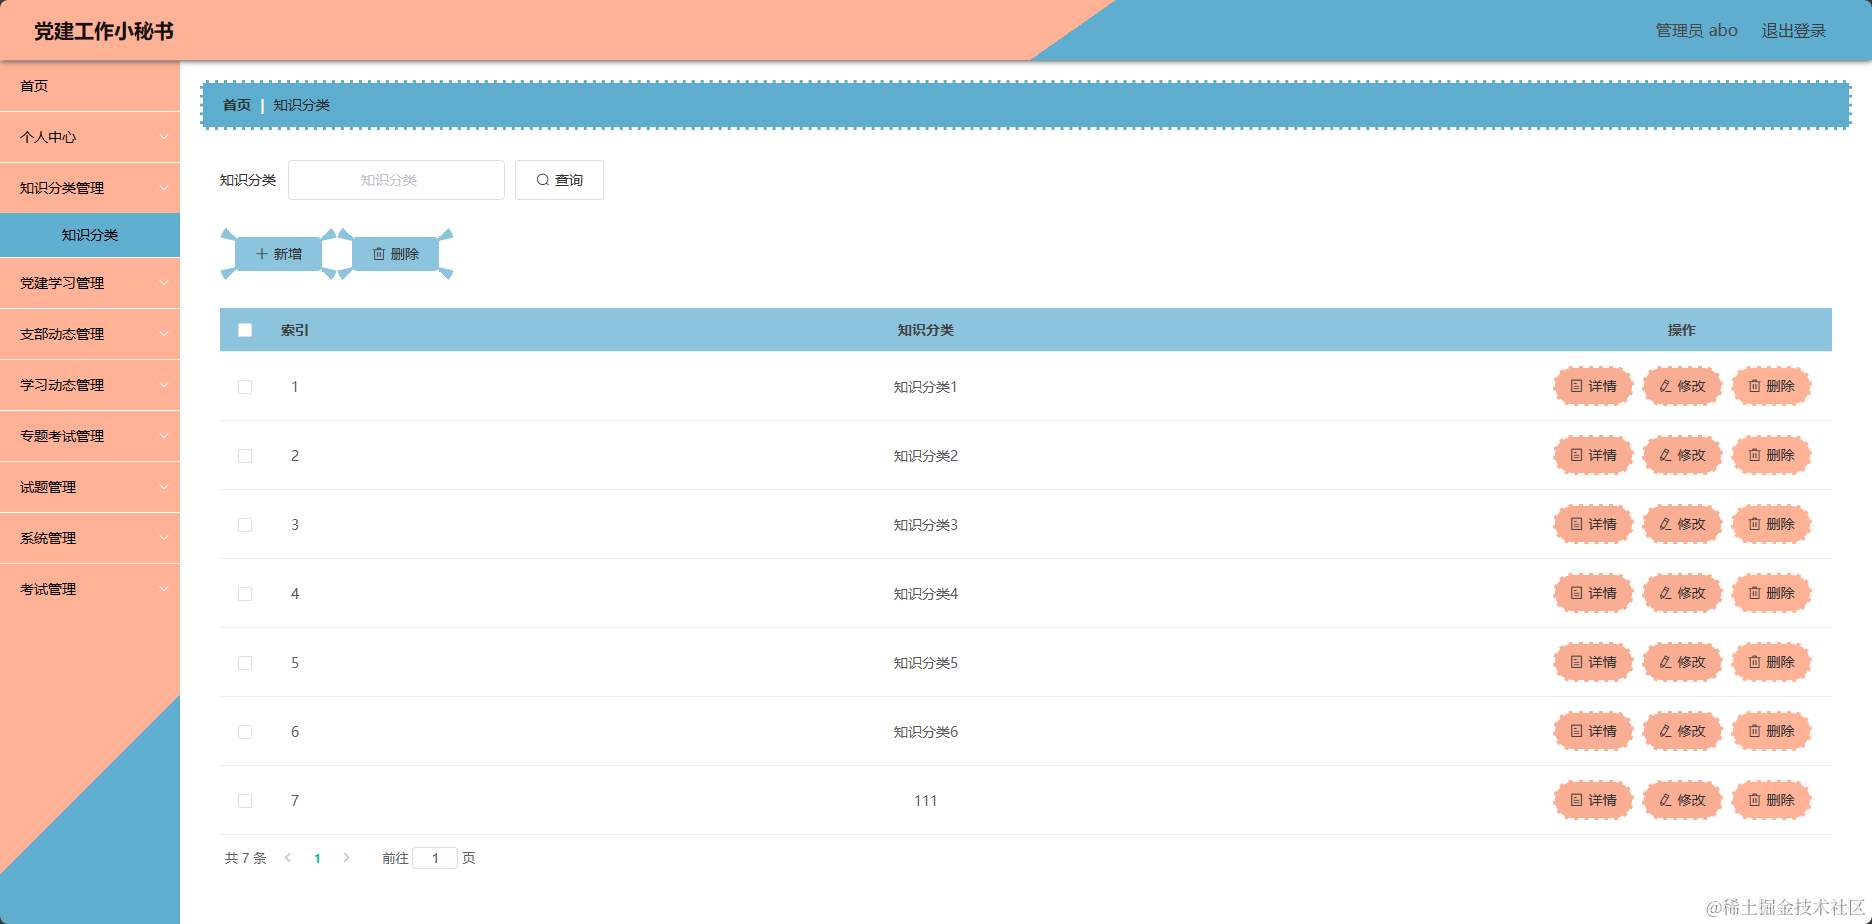Toggle the select-all checkbox in table header
Image resolution: width=1872 pixels, height=924 pixels.
245,330
